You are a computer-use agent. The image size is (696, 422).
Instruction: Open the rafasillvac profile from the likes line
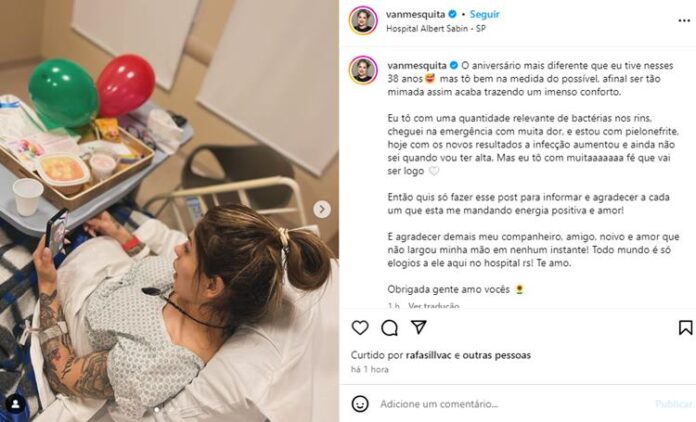point(428,355)
